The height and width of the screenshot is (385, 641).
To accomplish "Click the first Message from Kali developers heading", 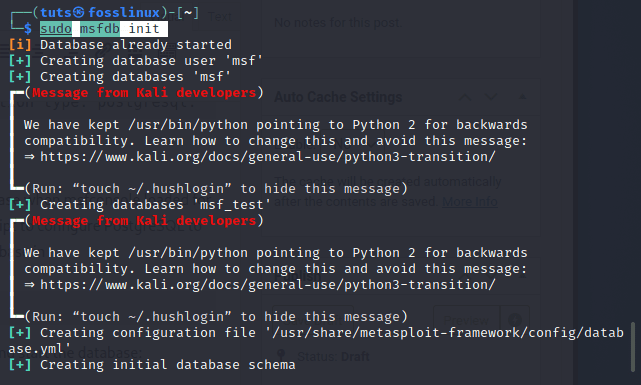I will [144, 93].
